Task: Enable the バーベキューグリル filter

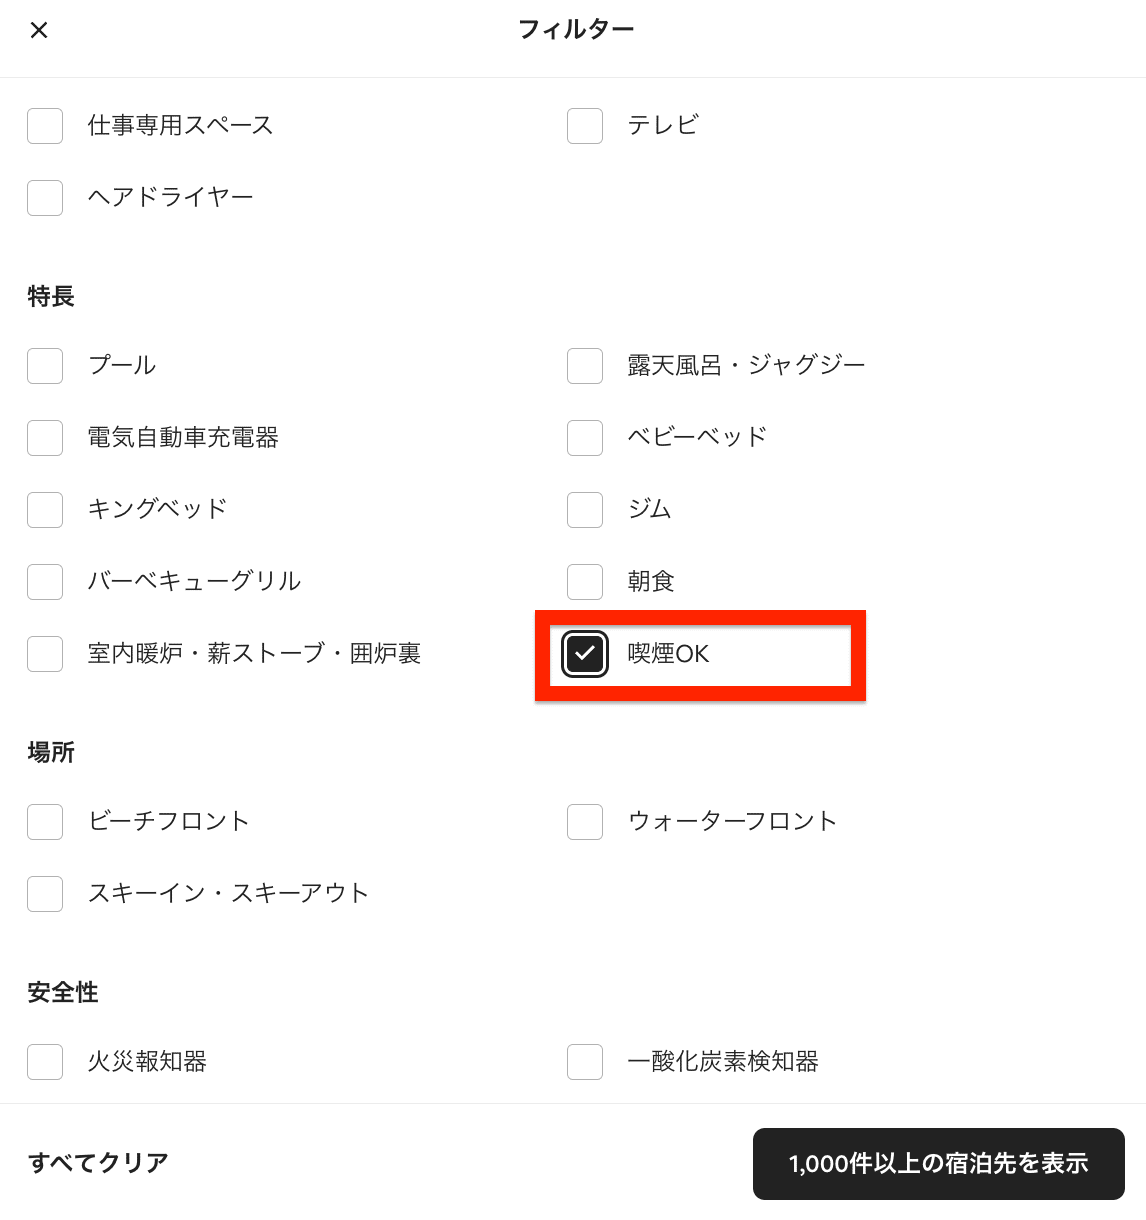Action: pos(45,582)
